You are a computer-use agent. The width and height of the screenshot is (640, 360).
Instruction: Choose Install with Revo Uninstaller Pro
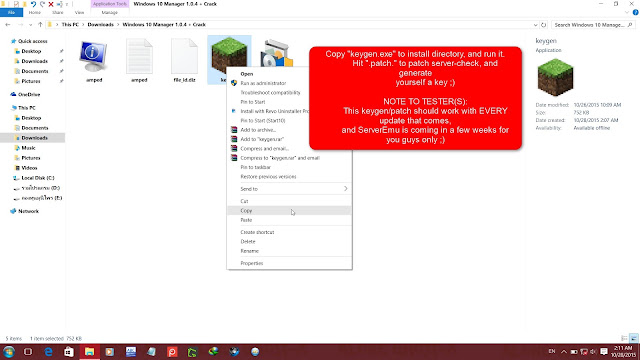[274, 111]
